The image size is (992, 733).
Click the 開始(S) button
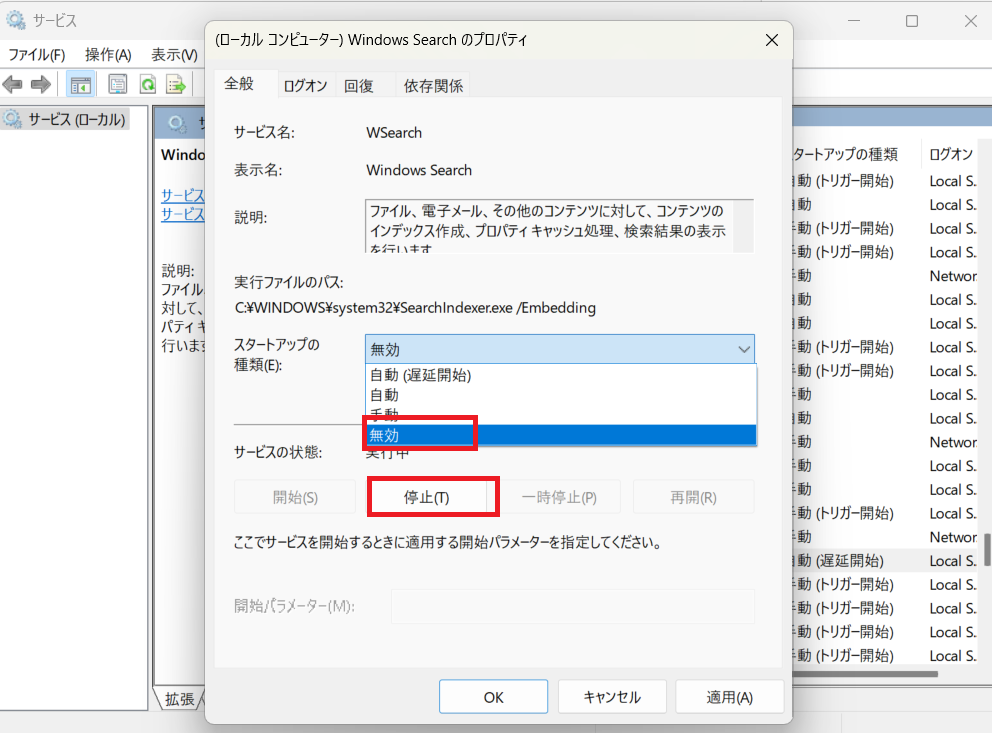(x=295, y=497)
